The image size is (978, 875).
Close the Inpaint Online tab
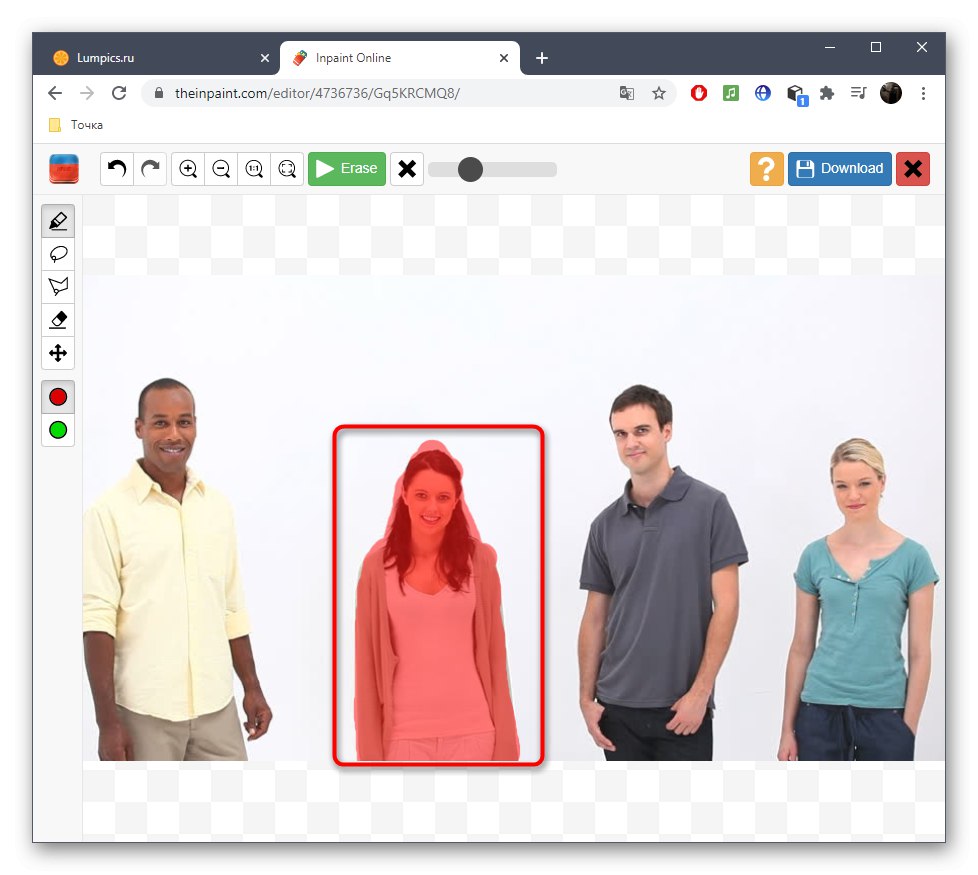[504, 58]
